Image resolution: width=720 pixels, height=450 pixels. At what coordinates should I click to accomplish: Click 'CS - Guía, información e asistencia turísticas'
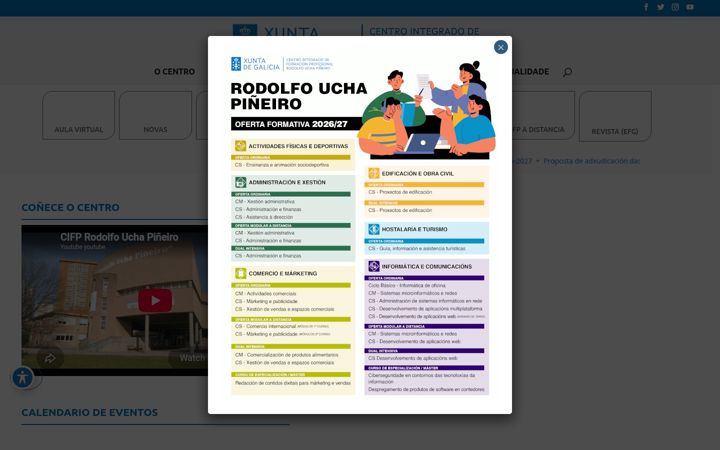(x=416, y=248)
